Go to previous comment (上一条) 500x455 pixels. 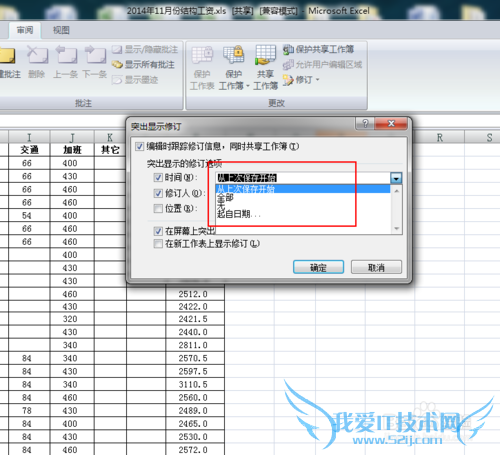[66, 62]
